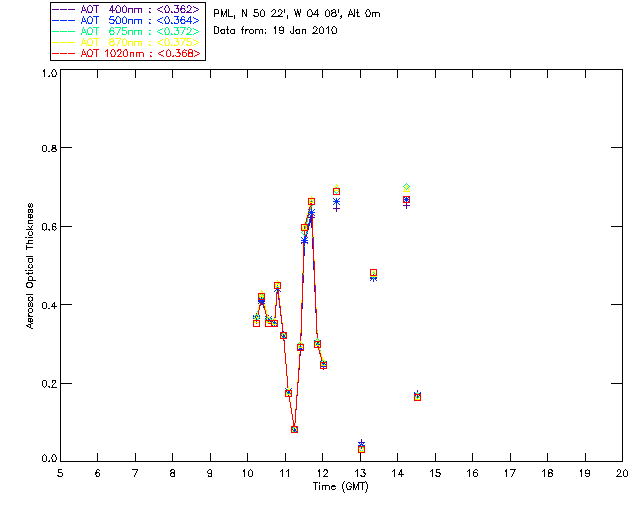Click the 'Data from: 19 Jan 2010' text

click(x=275, y=31)
